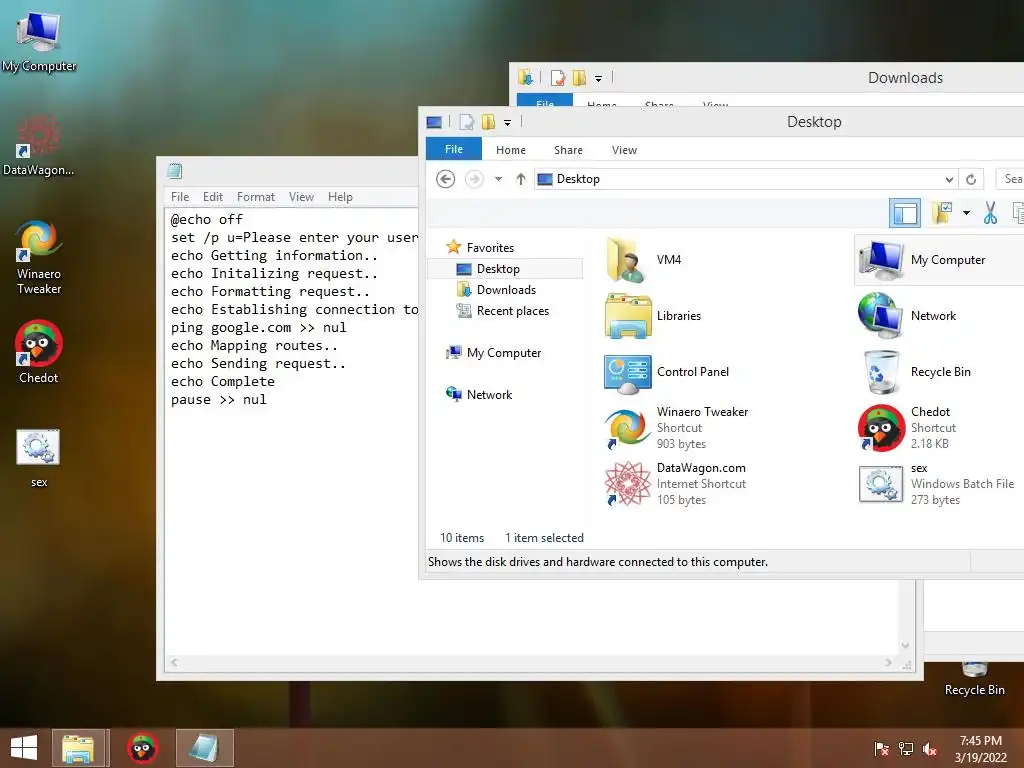Image resolution: width=1024 pixels, height=768 pixels.
Task: Open Notepad Edit menu
Action: click(212, 197)
